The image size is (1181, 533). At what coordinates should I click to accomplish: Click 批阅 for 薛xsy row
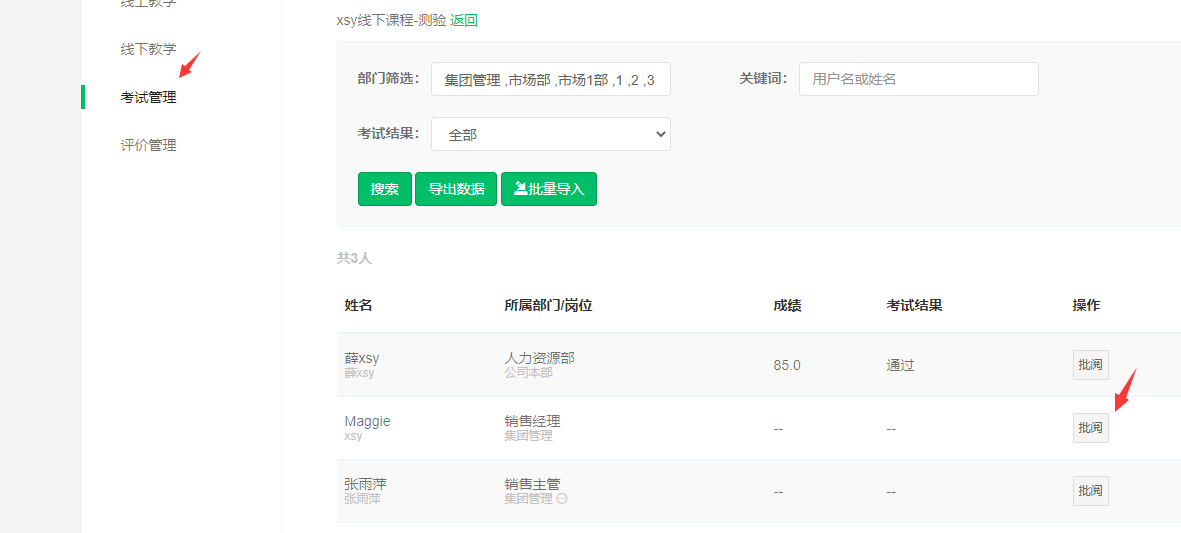click(1091, 365)
